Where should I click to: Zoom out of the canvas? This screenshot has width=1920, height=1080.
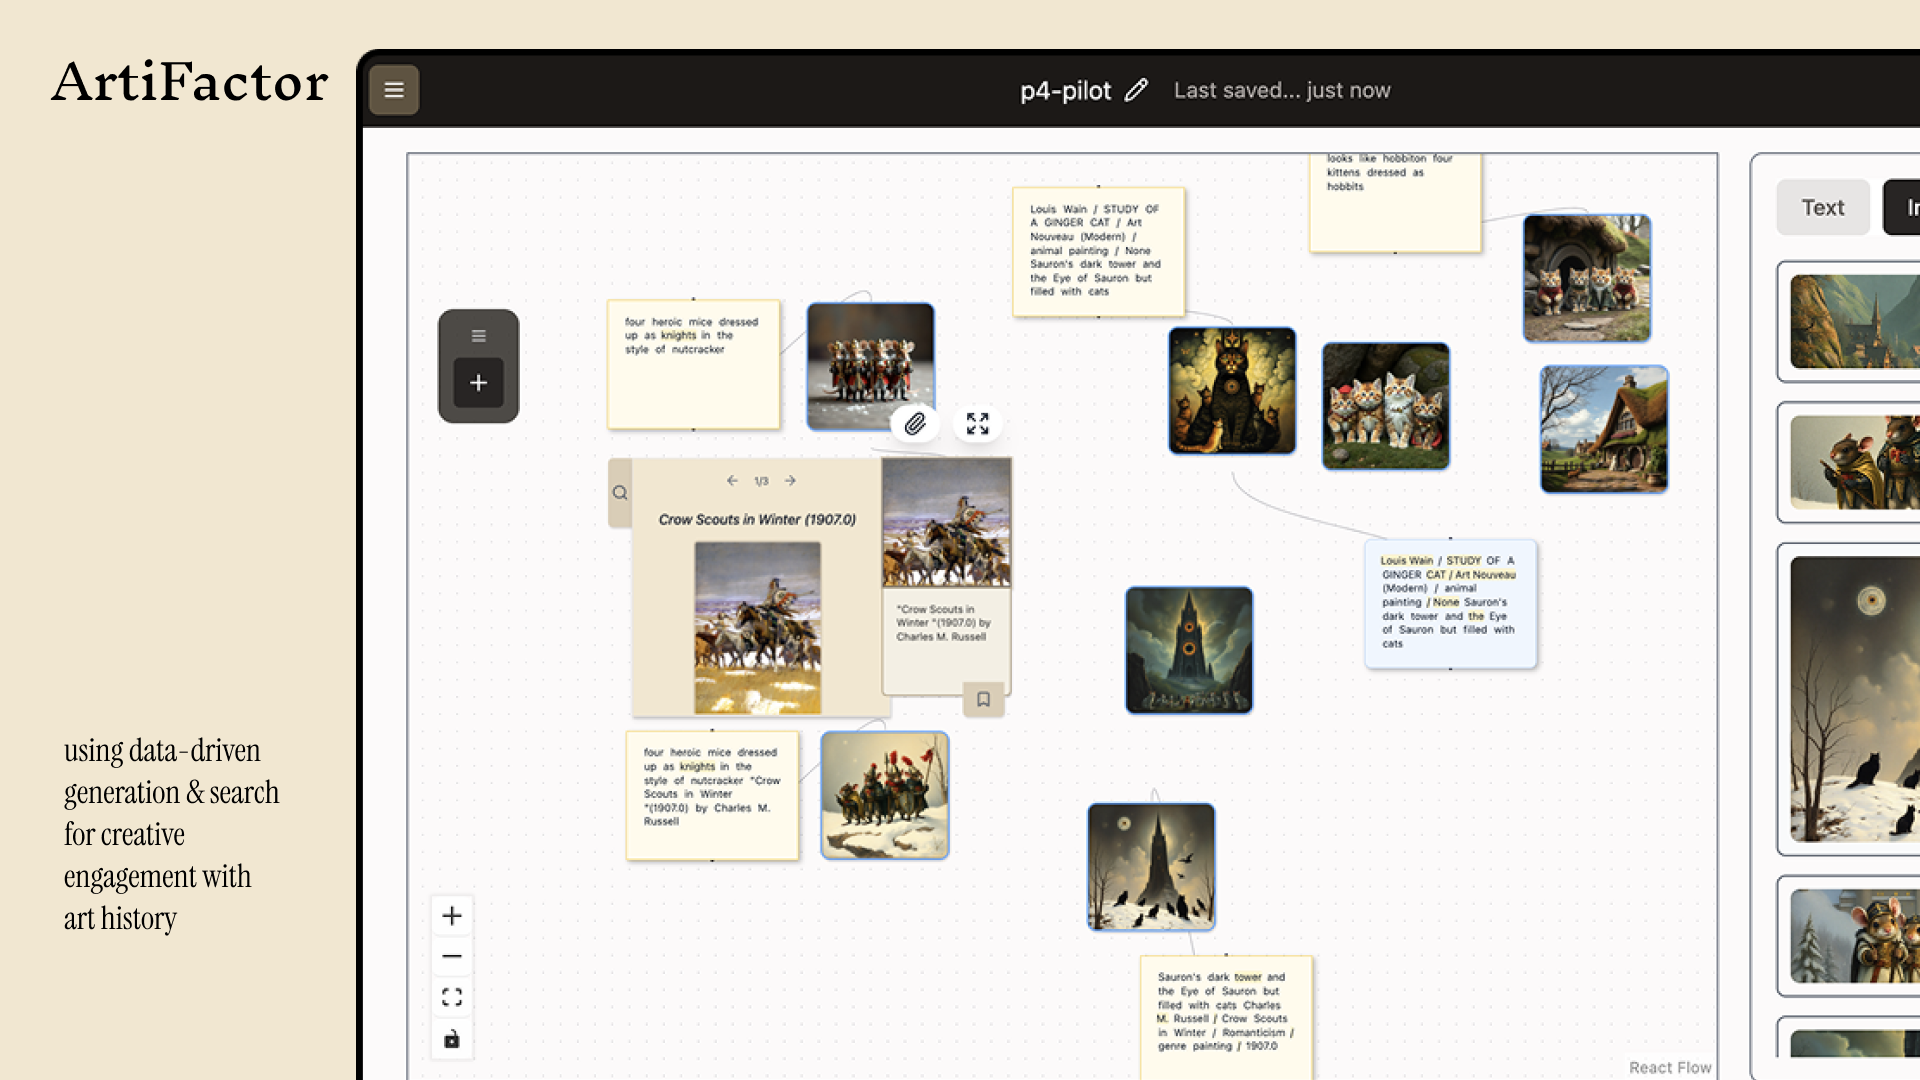pyautogui.click(x=452, y=957)
